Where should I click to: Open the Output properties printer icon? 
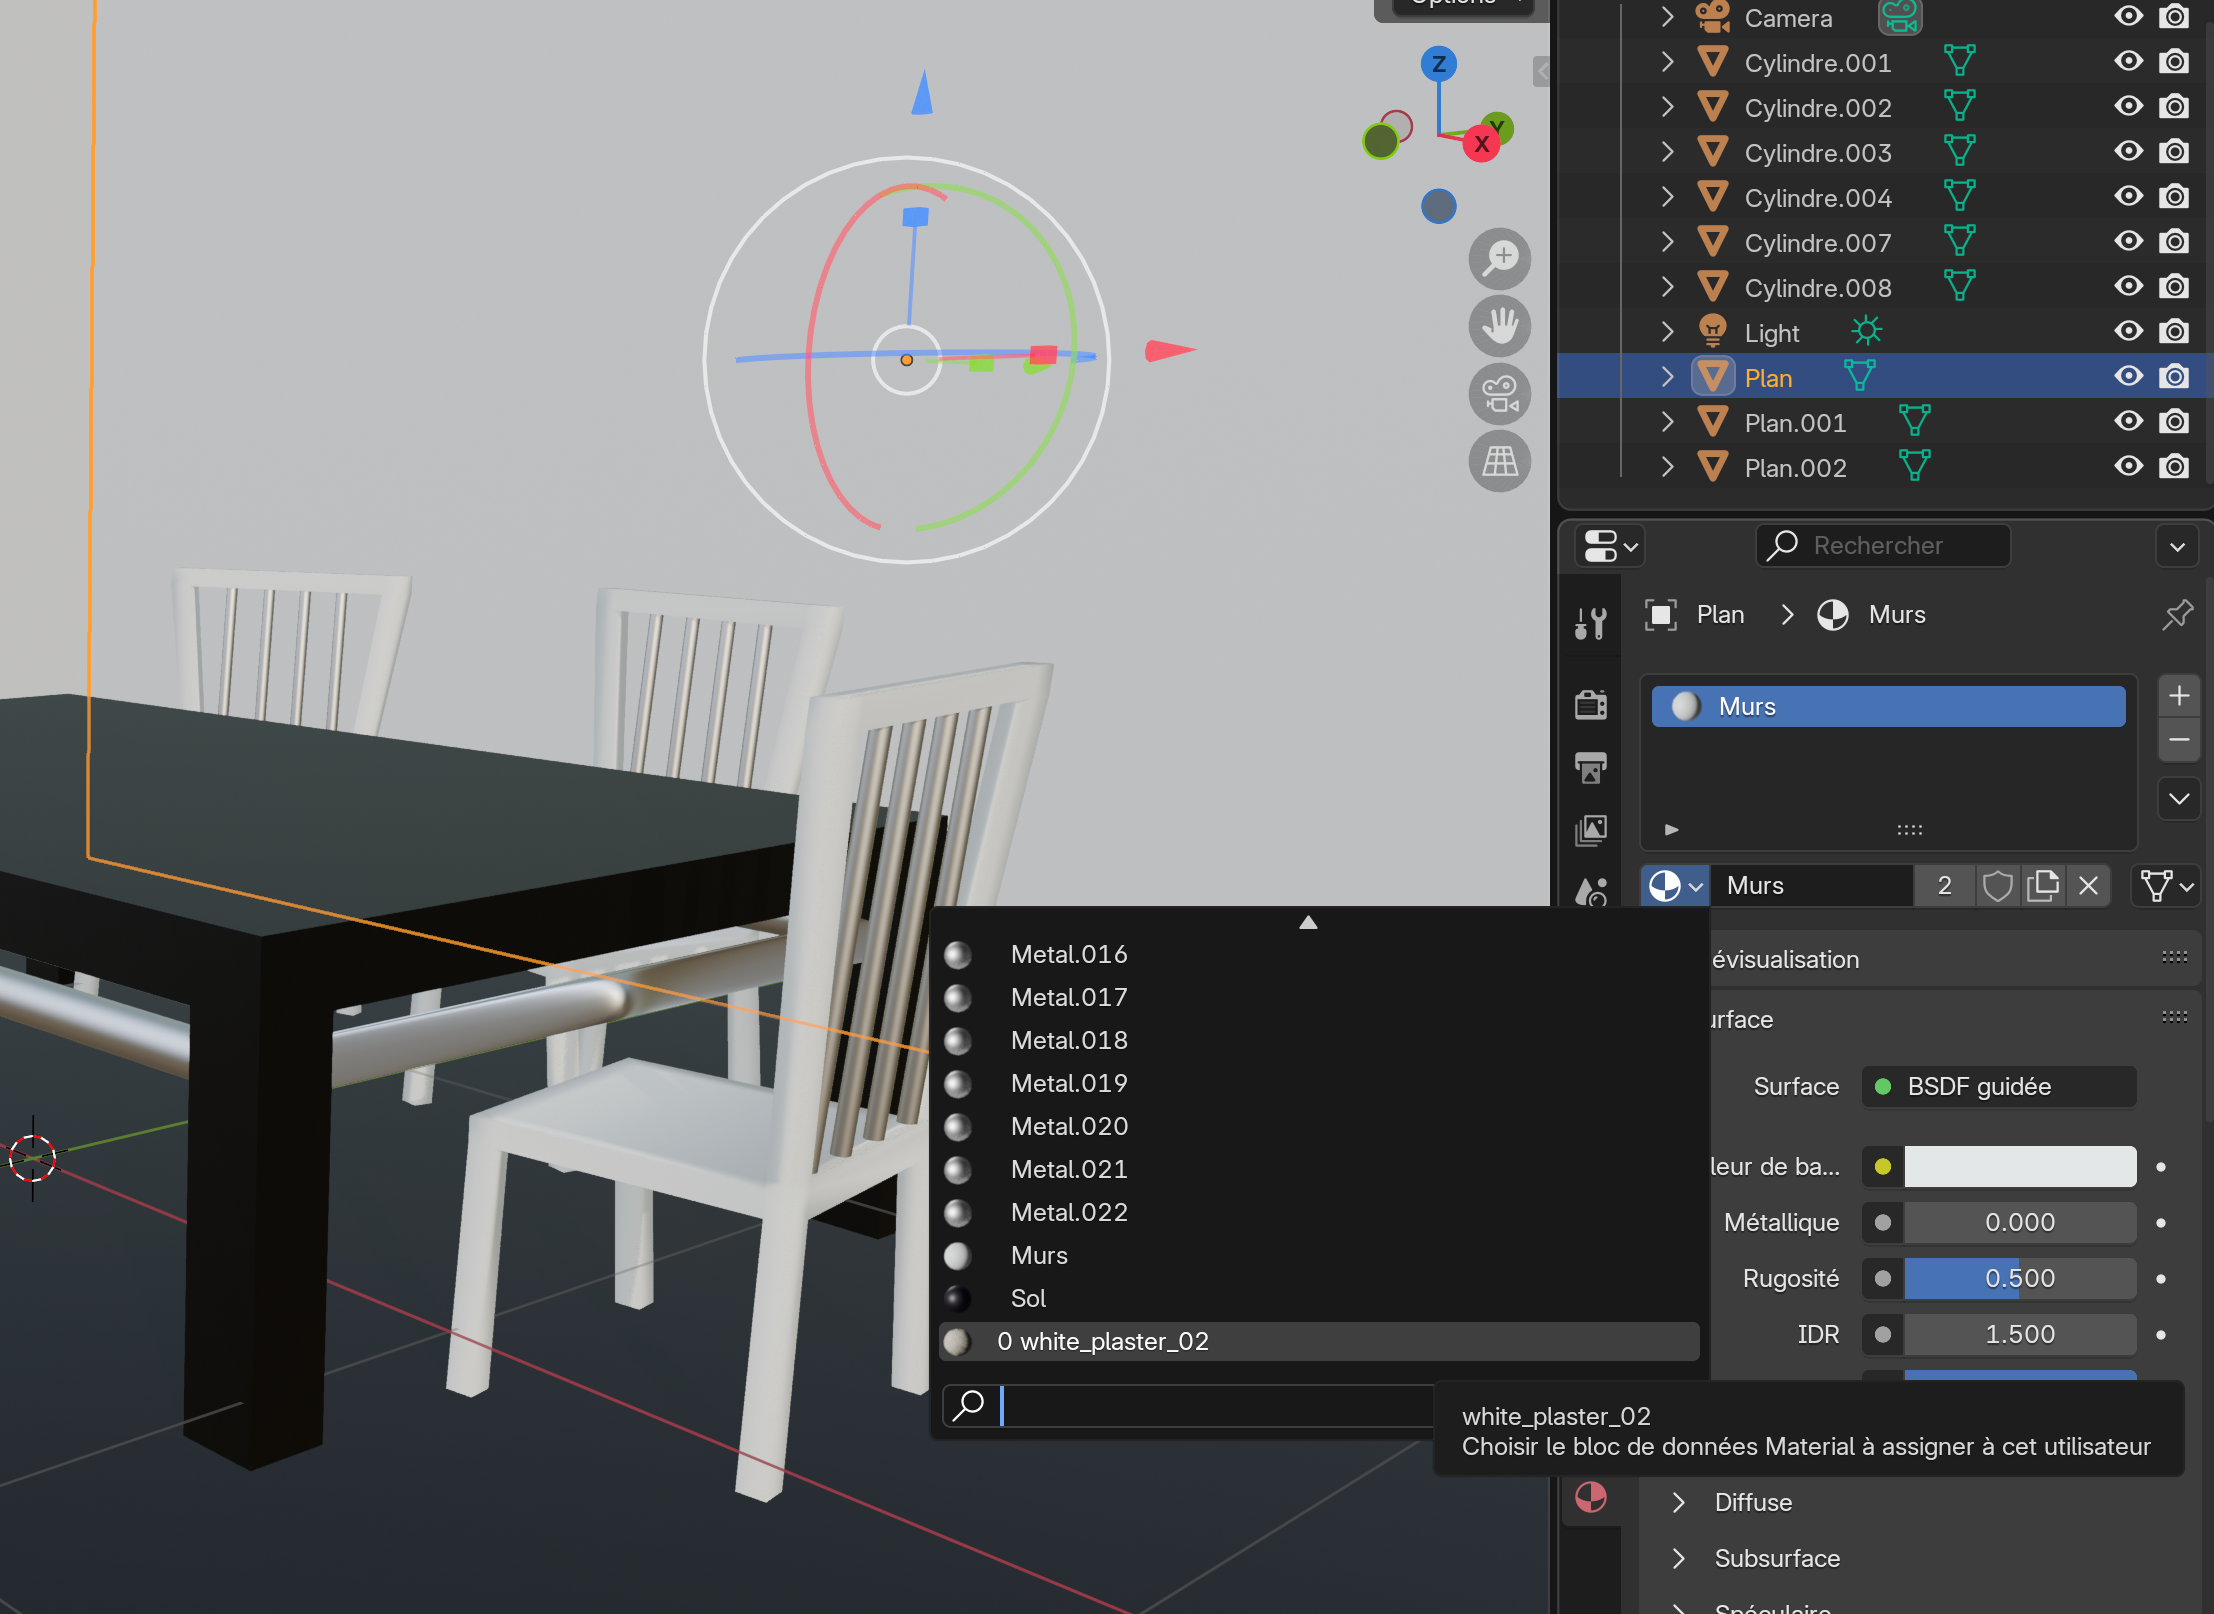[1590, 768]
